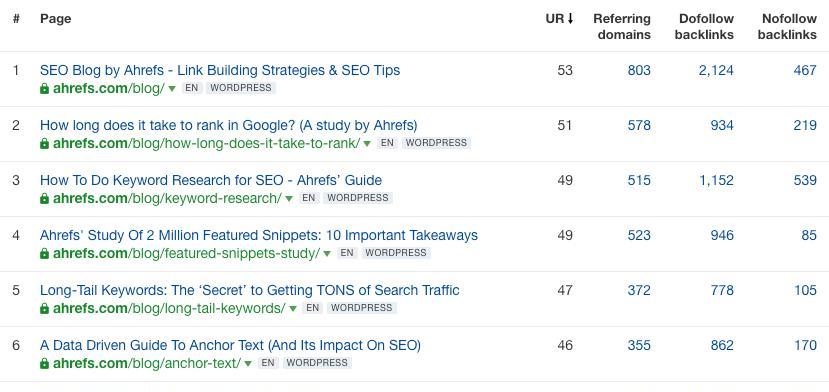This screenshot has width=829, height=392.
Task: Expand the caret beside the long-tail-keywords URL
Action: [292, 309]
